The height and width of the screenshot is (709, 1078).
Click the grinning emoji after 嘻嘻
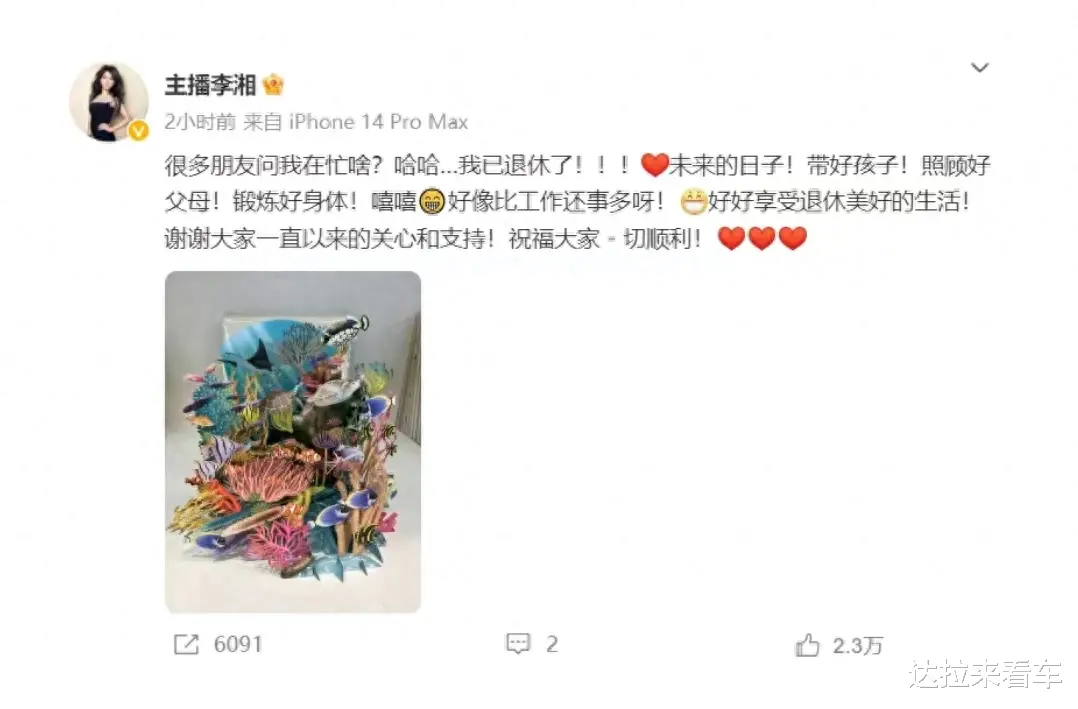[x=432, y=201]
